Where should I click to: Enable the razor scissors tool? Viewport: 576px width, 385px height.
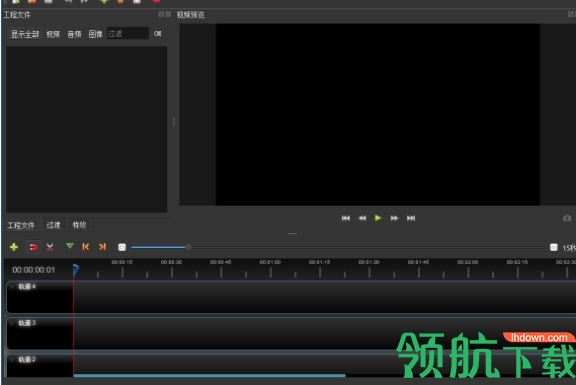(x=50, y=247)
